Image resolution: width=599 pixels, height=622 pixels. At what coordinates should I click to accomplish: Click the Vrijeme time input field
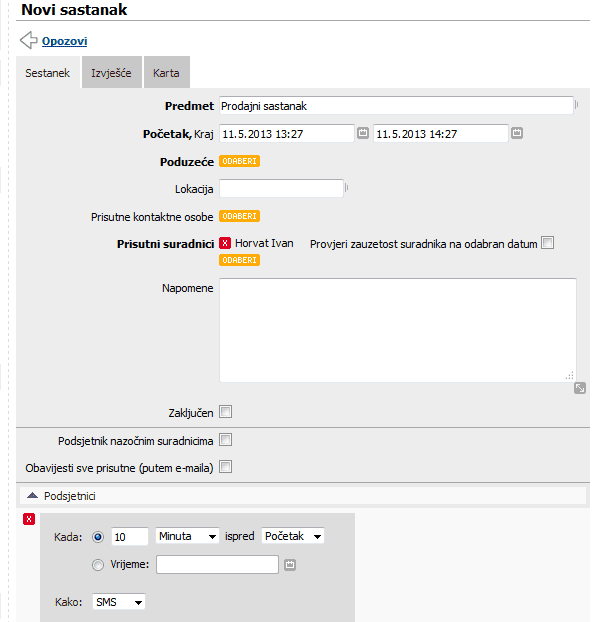(217, 564)
